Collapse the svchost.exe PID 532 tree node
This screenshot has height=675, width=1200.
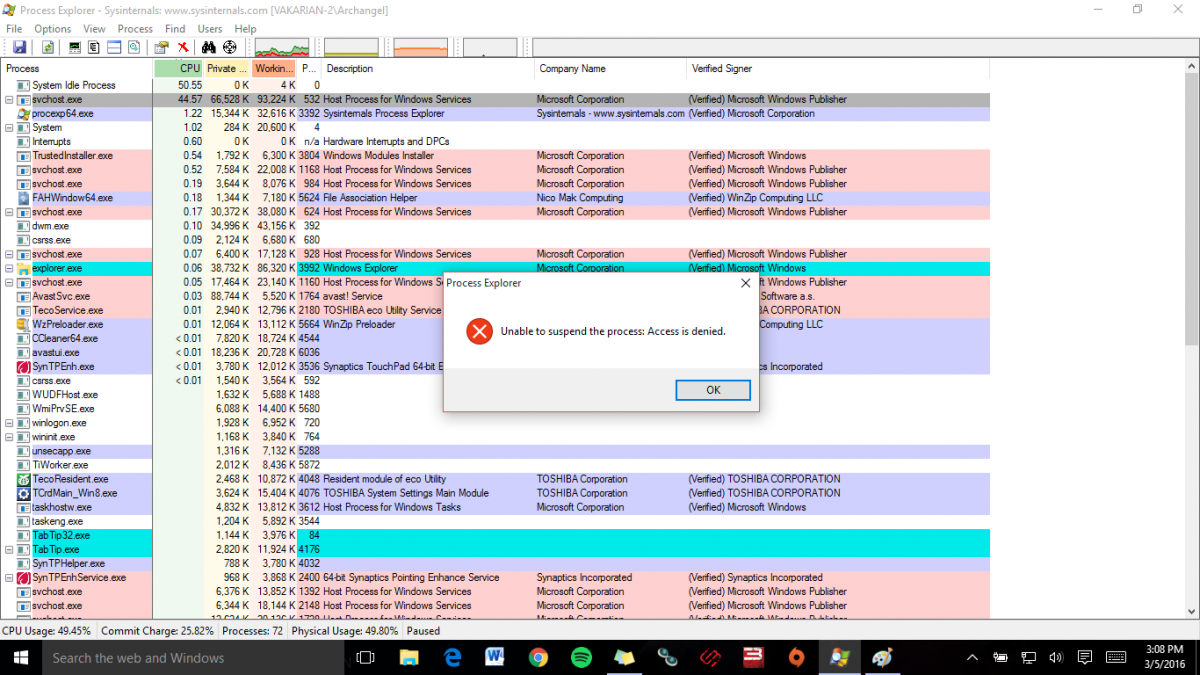[9, 100]
